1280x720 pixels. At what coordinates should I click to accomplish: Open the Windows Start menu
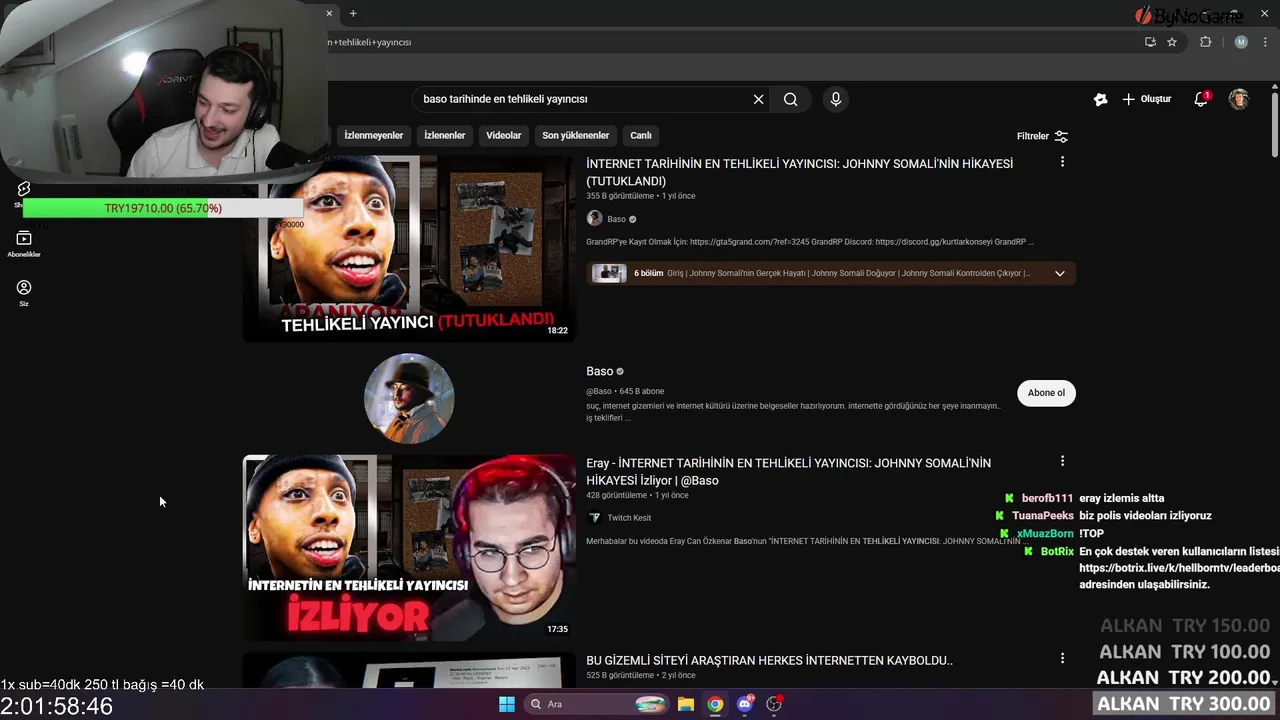tap(507, 704)
